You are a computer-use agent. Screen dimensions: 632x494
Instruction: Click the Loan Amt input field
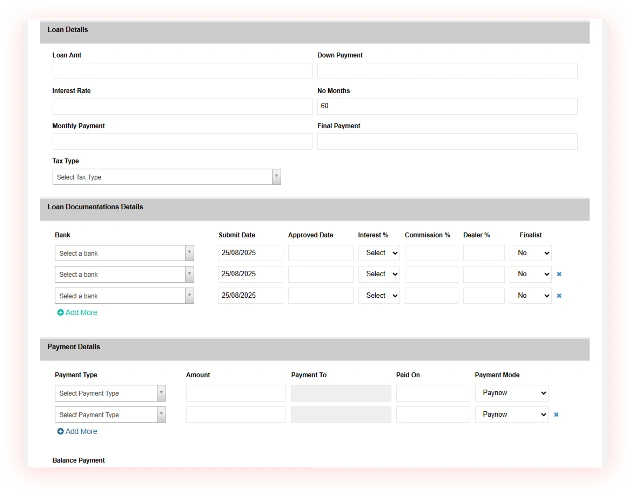(x=182, y=71)
